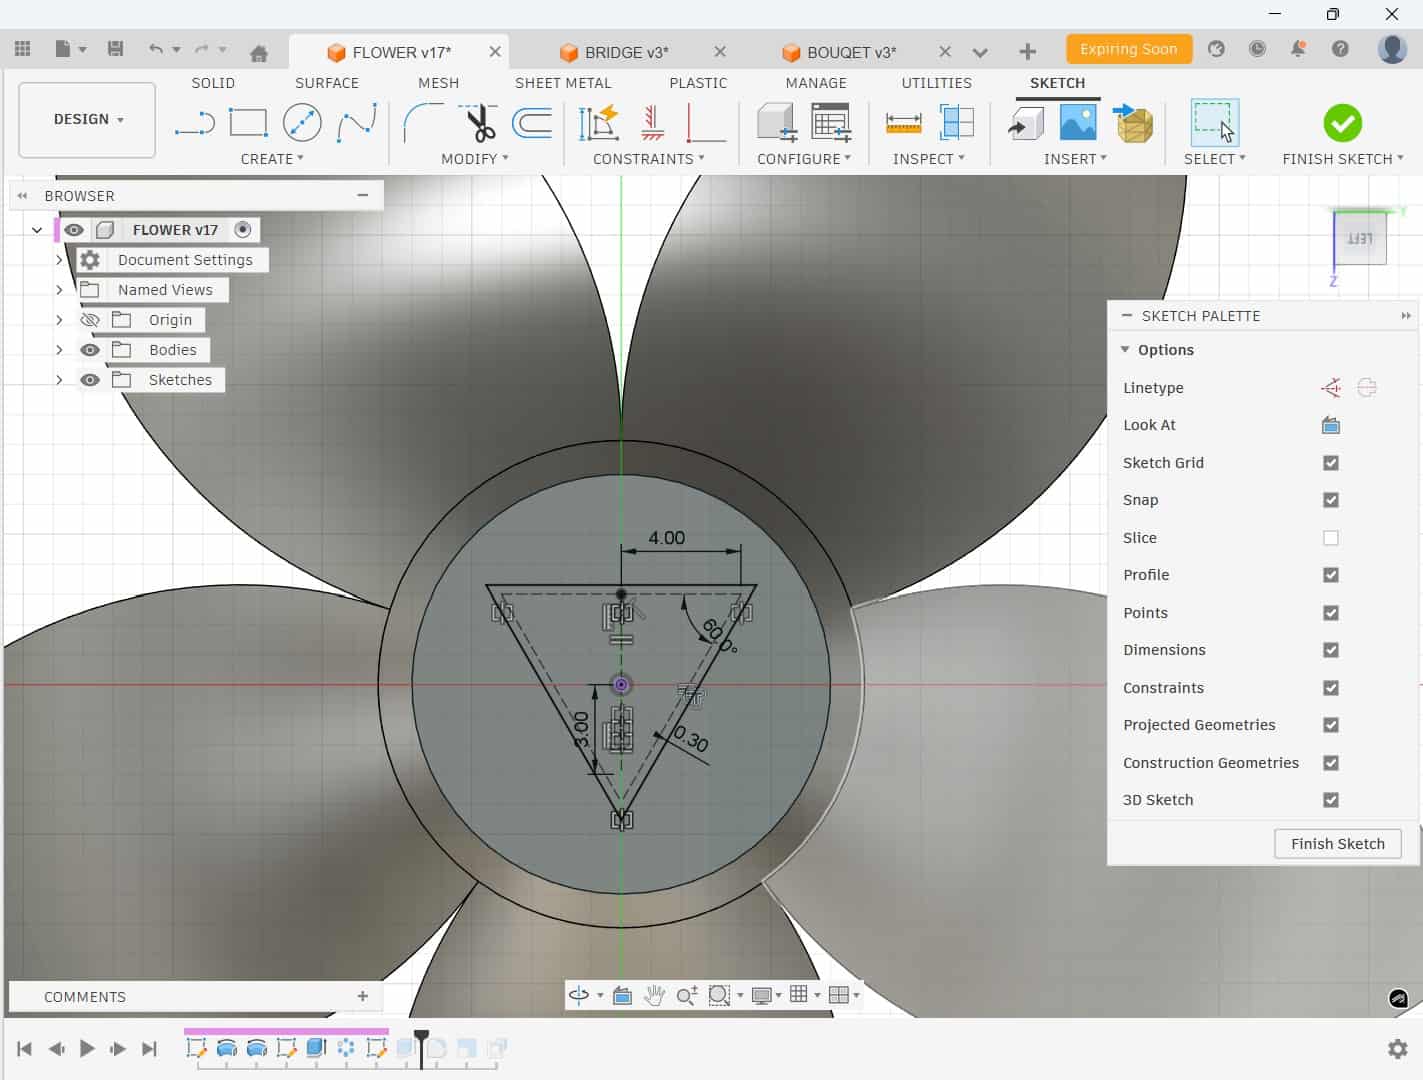Viewport: 1423px width, 1080px height.
Task: Pick the Fit Point Spline tool
Action: coord(357,124)
